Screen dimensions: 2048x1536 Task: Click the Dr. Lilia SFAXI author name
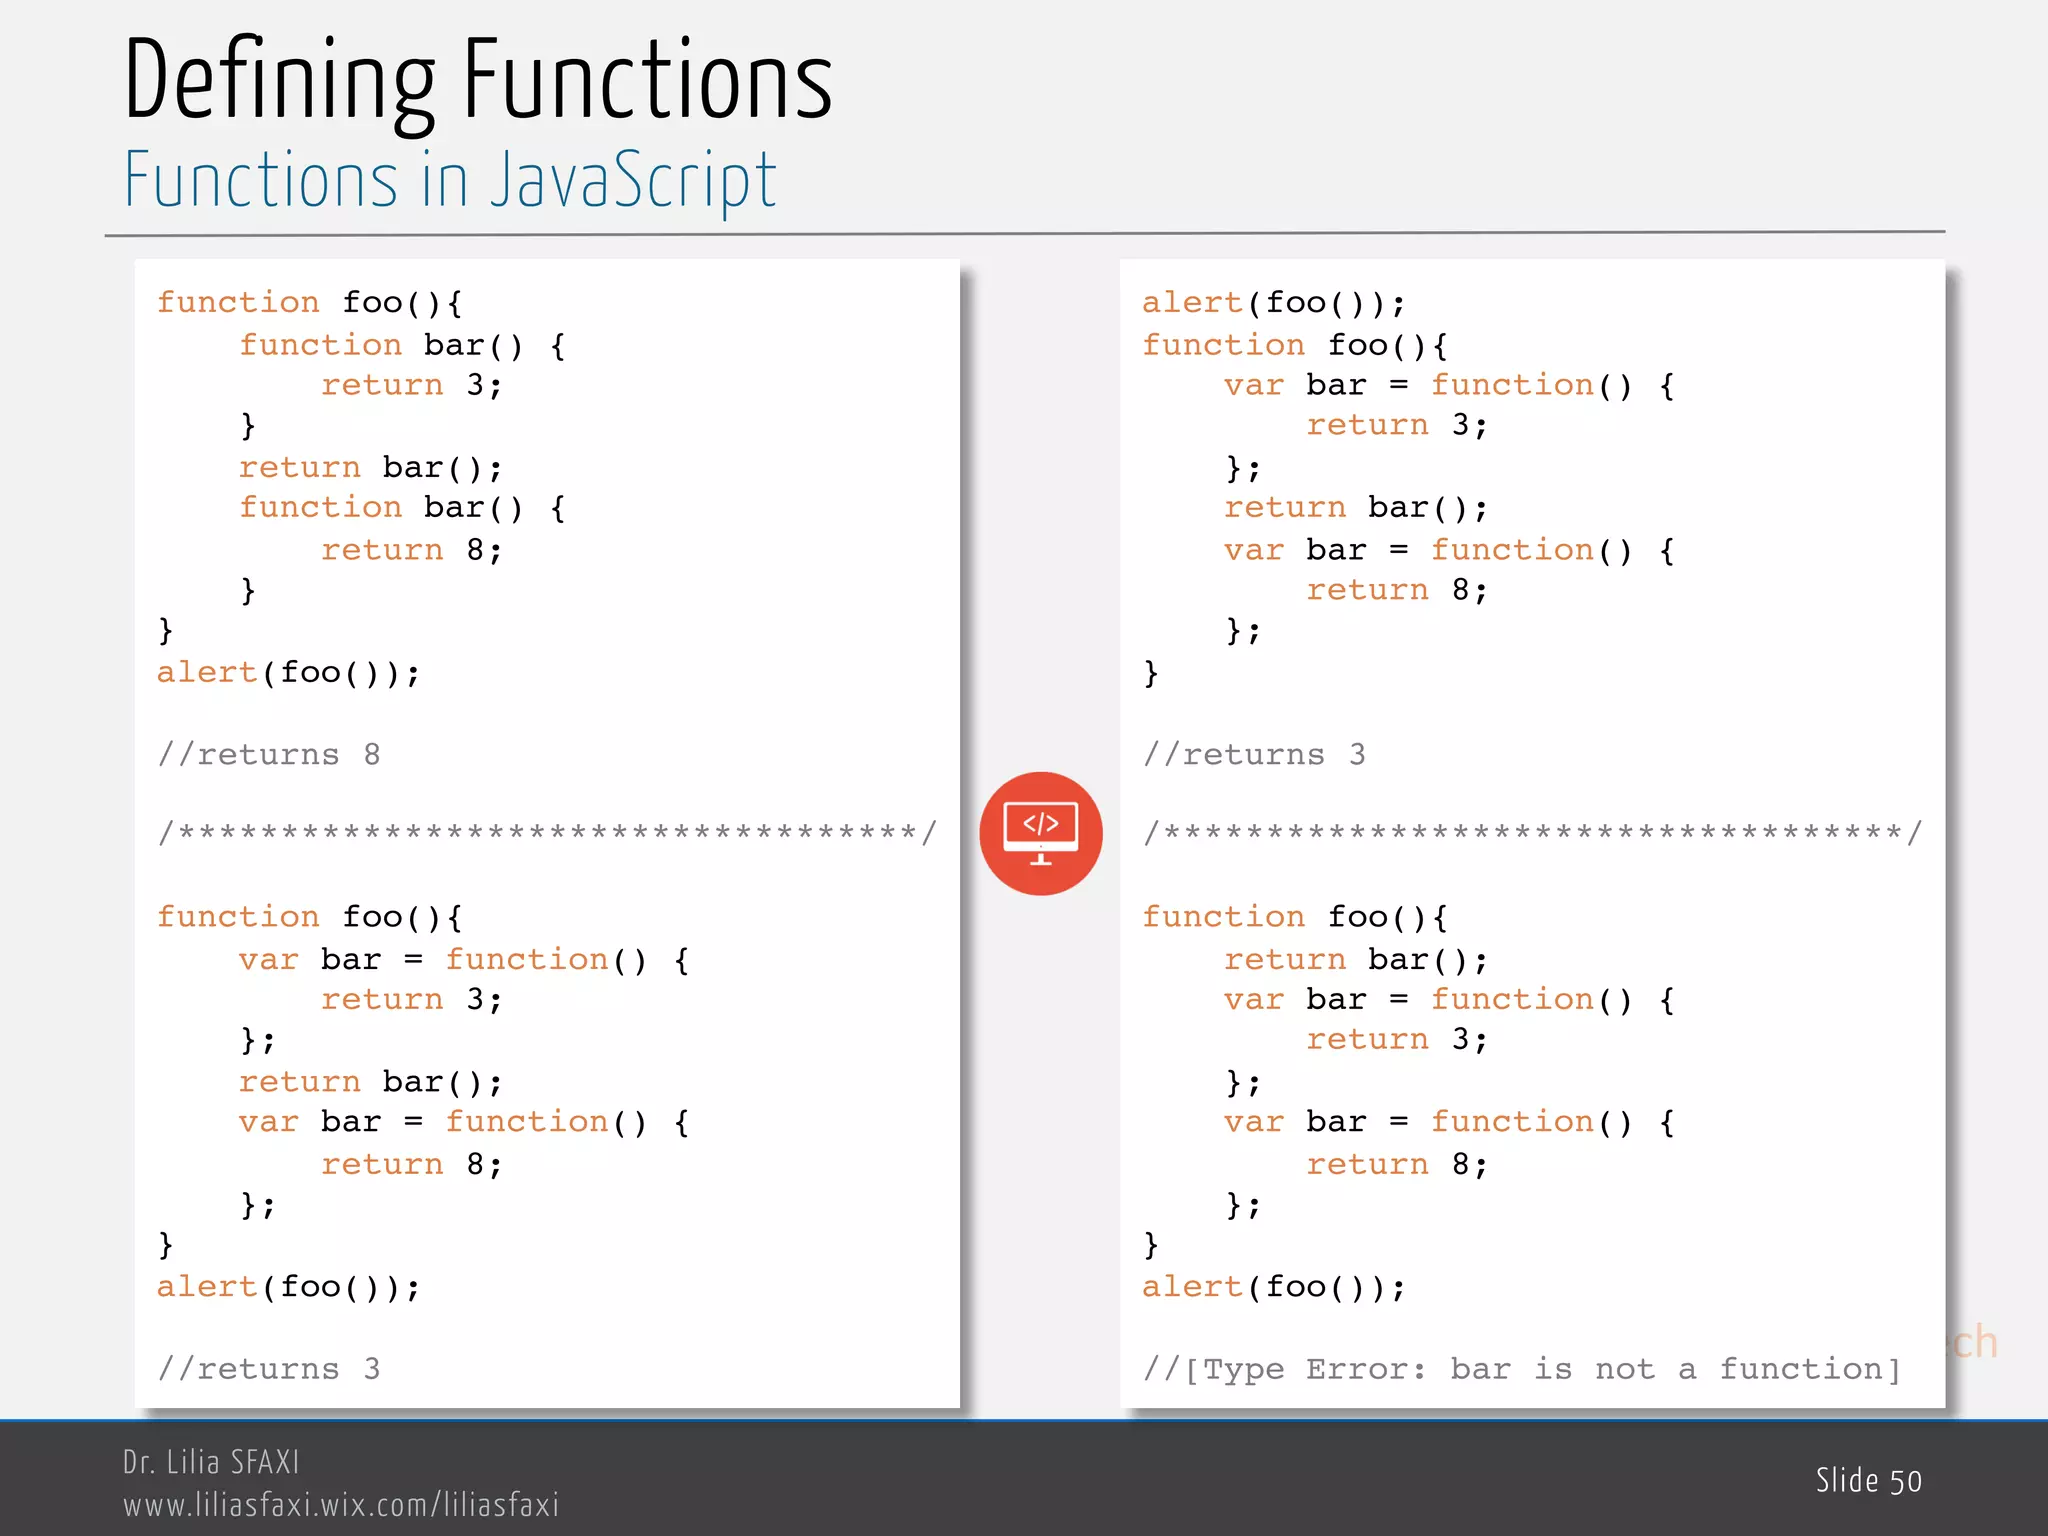click(211, 1462)
